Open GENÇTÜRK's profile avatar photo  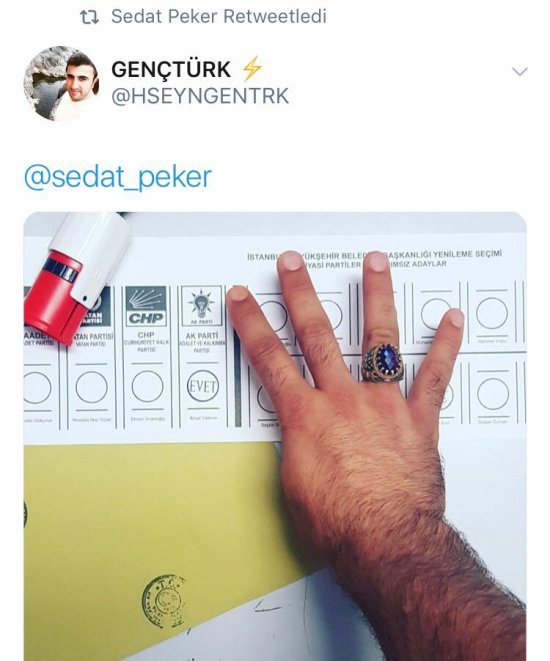pyautogui.click(x=62, y=83)
